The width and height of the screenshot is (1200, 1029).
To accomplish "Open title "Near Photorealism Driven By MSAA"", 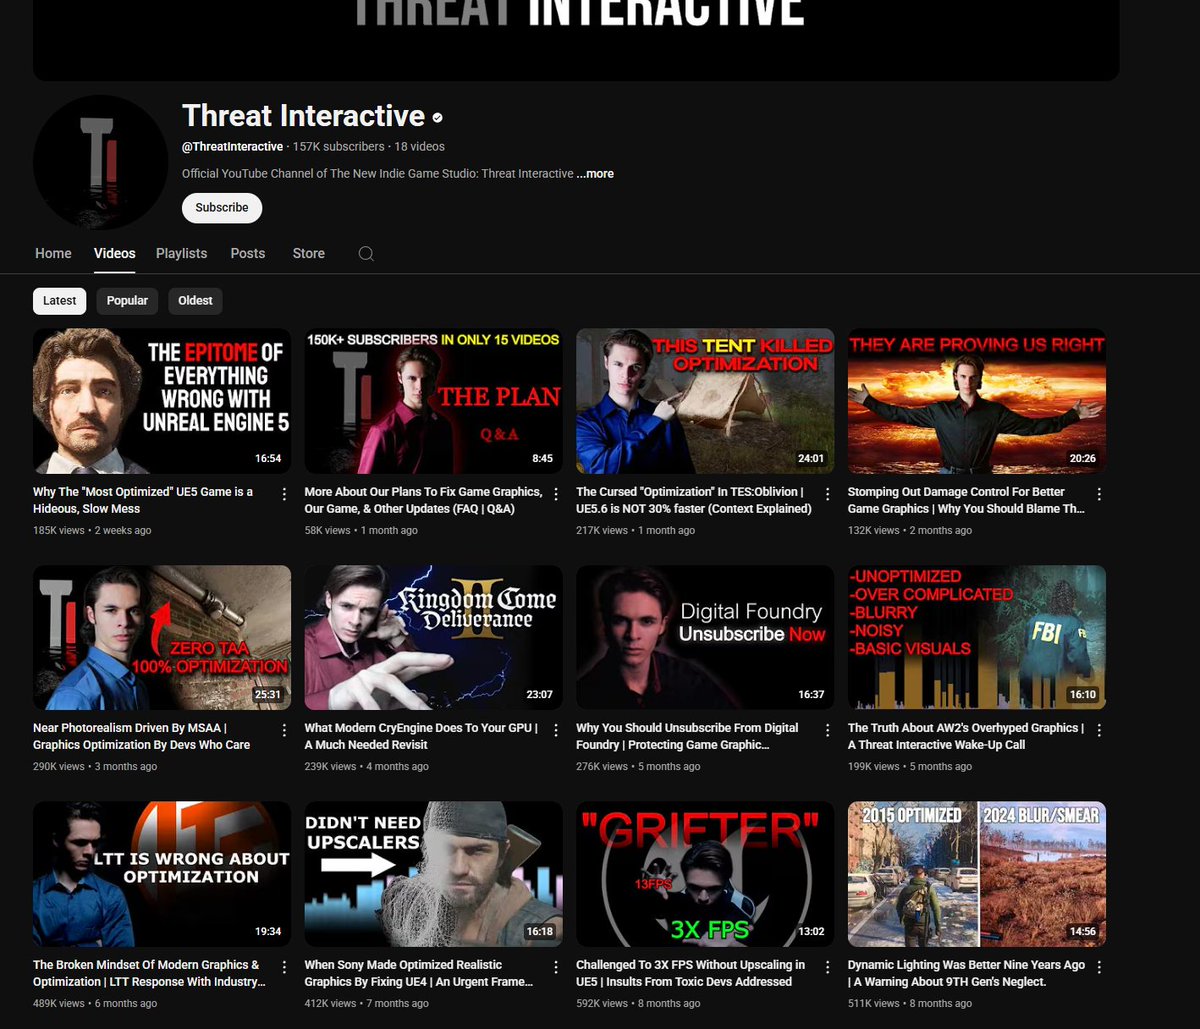I will [141, 736].
